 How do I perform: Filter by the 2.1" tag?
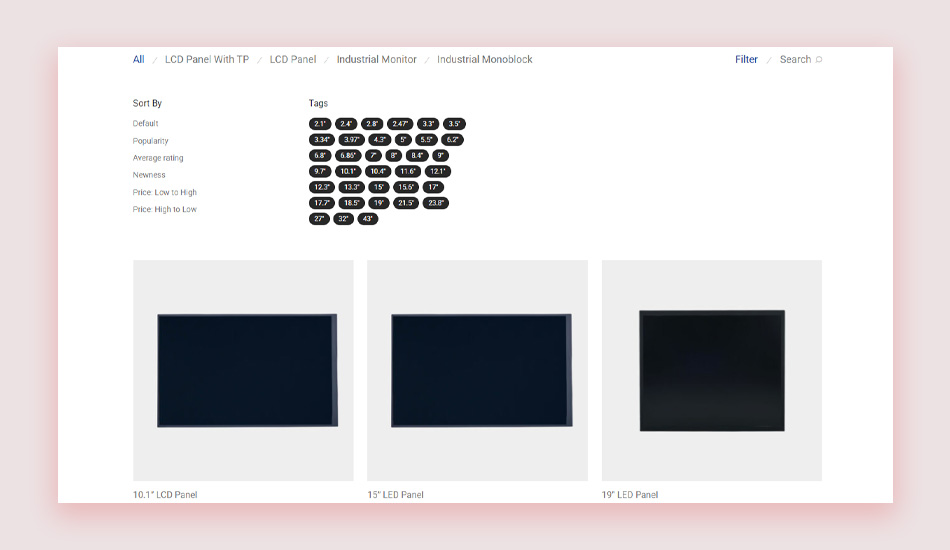(320, 124)
